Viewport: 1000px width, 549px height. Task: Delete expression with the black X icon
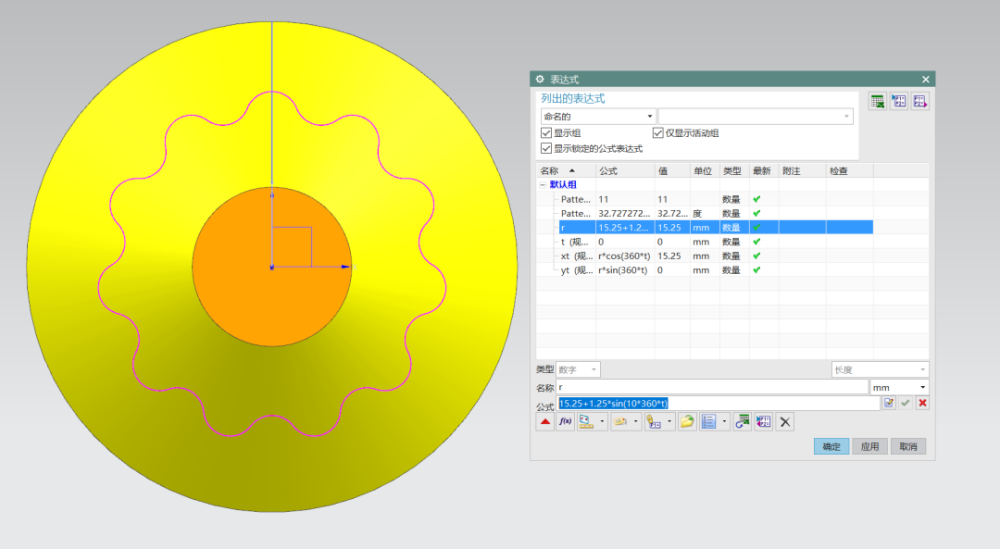pos(785,422)
